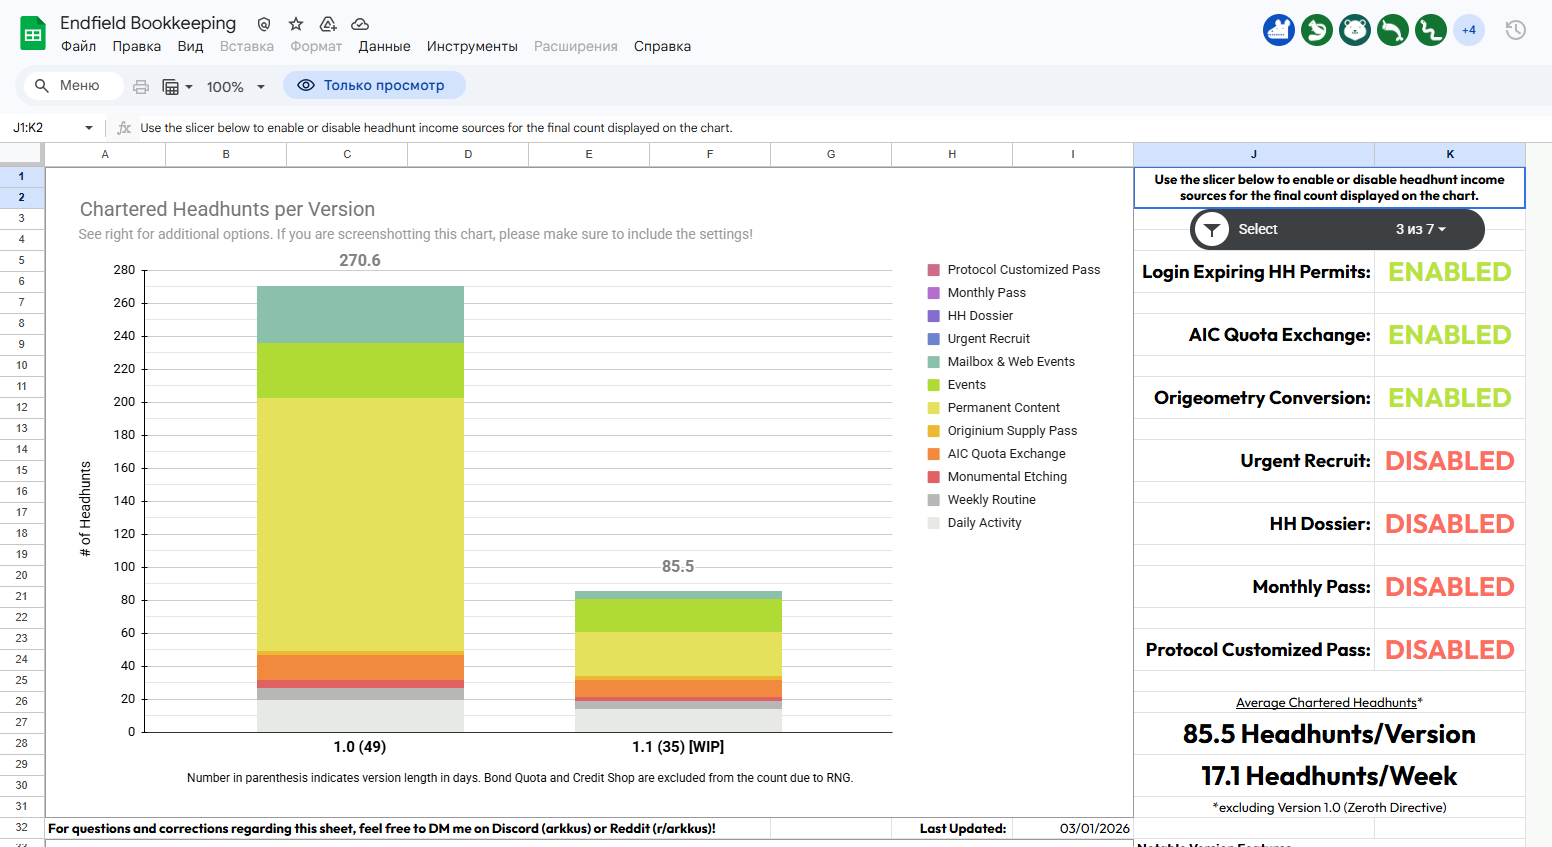
Task: Click the "Только просмотр" button
Action: [374, 86]
